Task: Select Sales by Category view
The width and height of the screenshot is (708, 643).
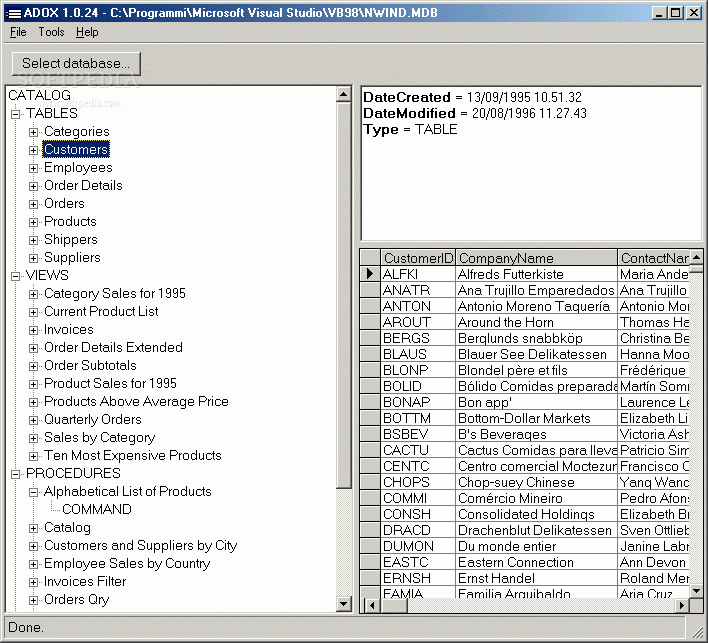Action: click(99, 438)
